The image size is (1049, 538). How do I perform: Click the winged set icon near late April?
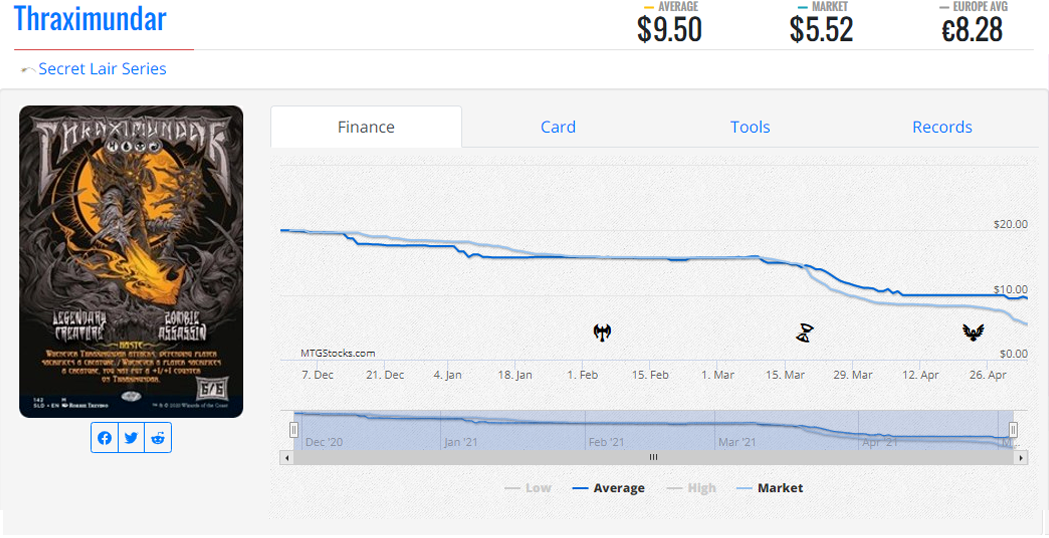click(973, 332)
